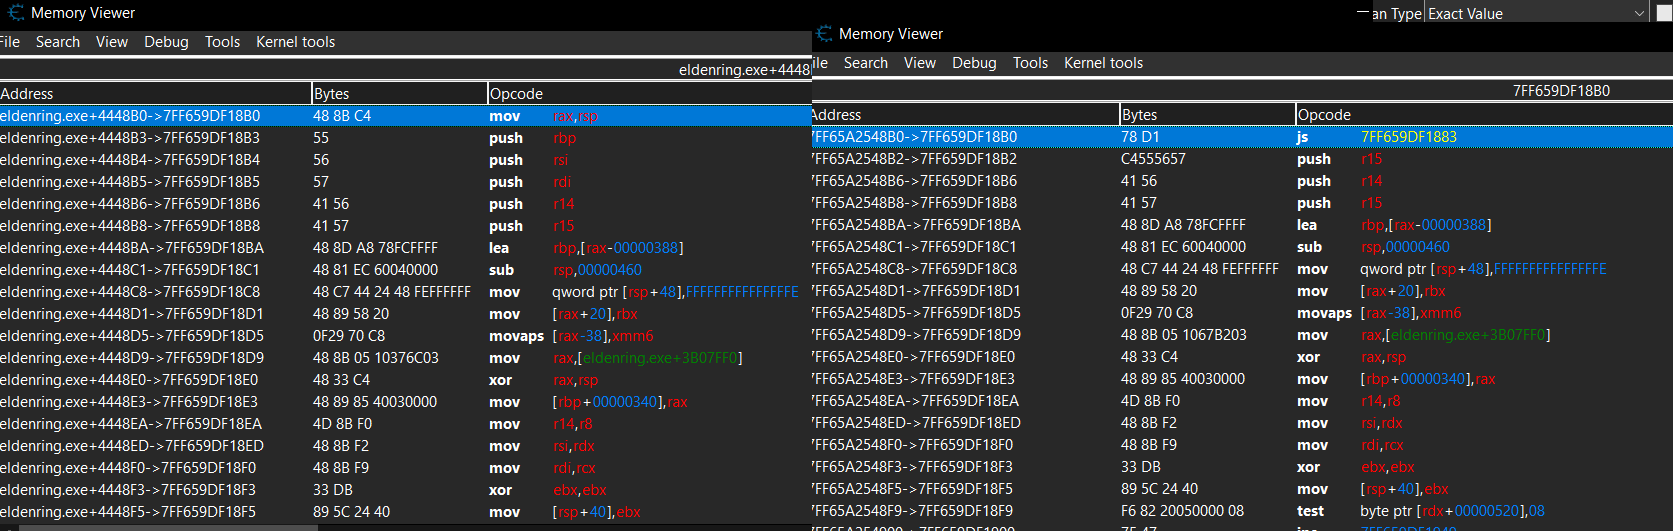Open Tools menu in the right Memory Viewer

(x=1030, y=63)
